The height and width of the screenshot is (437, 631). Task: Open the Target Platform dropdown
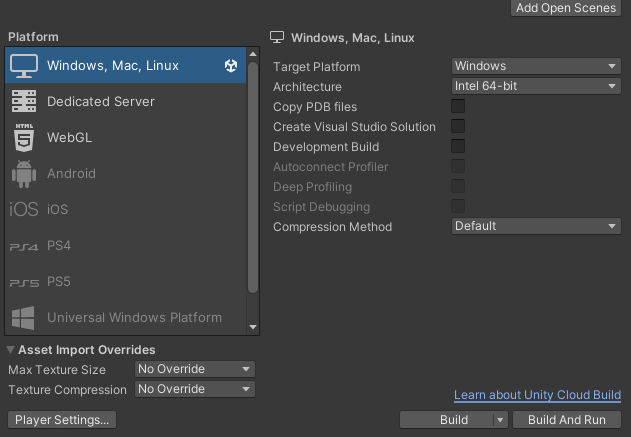coord(536,66)
